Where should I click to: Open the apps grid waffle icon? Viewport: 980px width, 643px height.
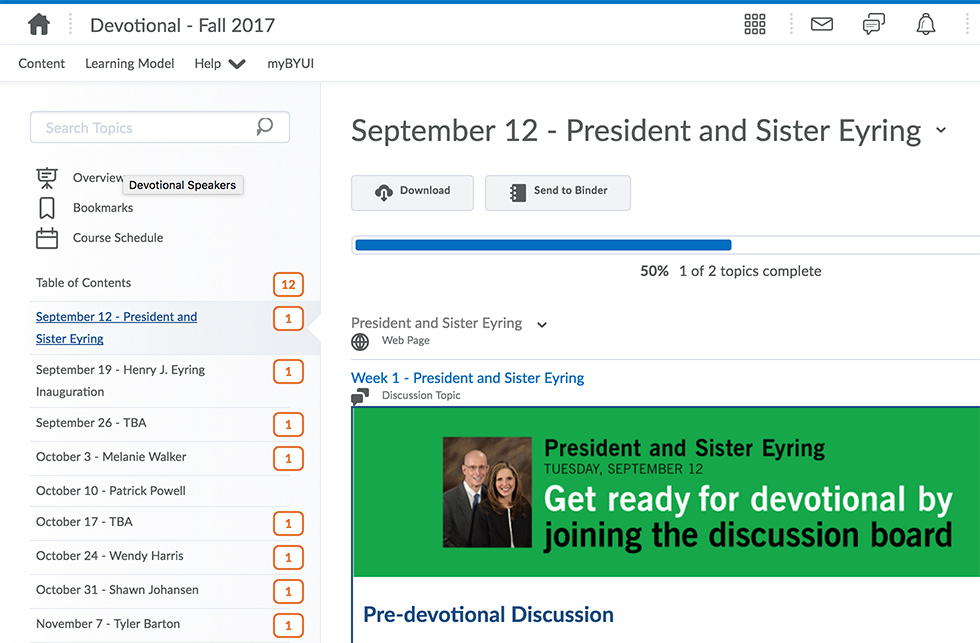pos(754,23)
